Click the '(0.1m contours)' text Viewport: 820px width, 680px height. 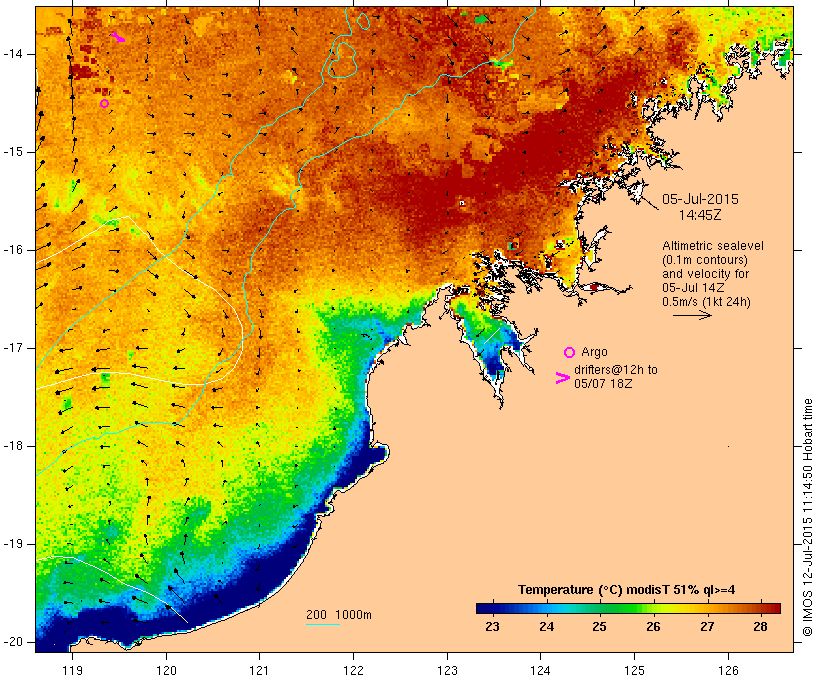point(705,260)
